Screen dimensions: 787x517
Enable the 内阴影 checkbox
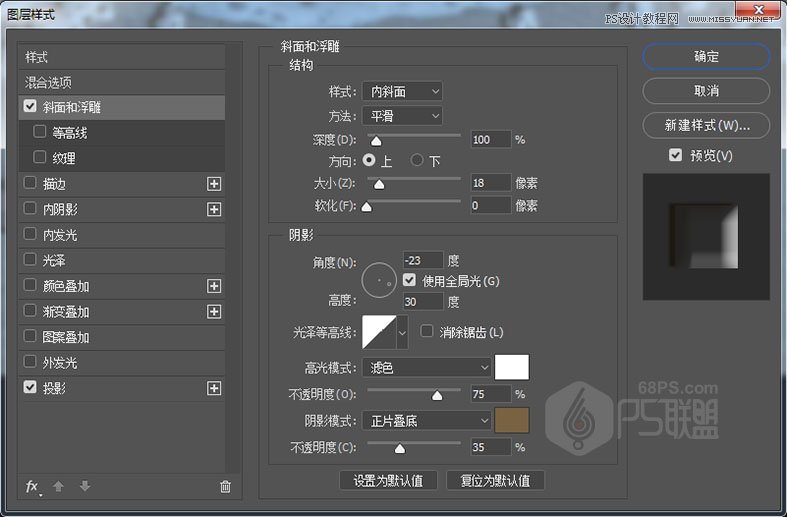point(30,208)
